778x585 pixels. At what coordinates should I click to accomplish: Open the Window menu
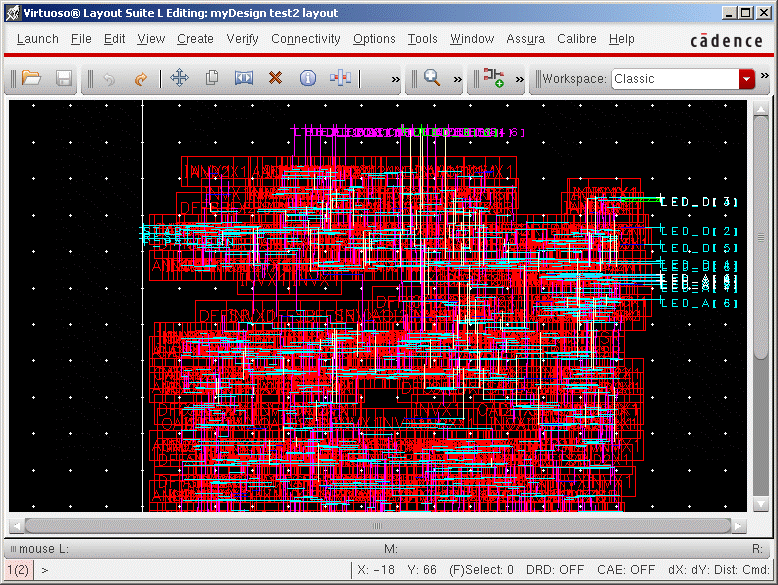pyautogui.click(x=472, y=39)
